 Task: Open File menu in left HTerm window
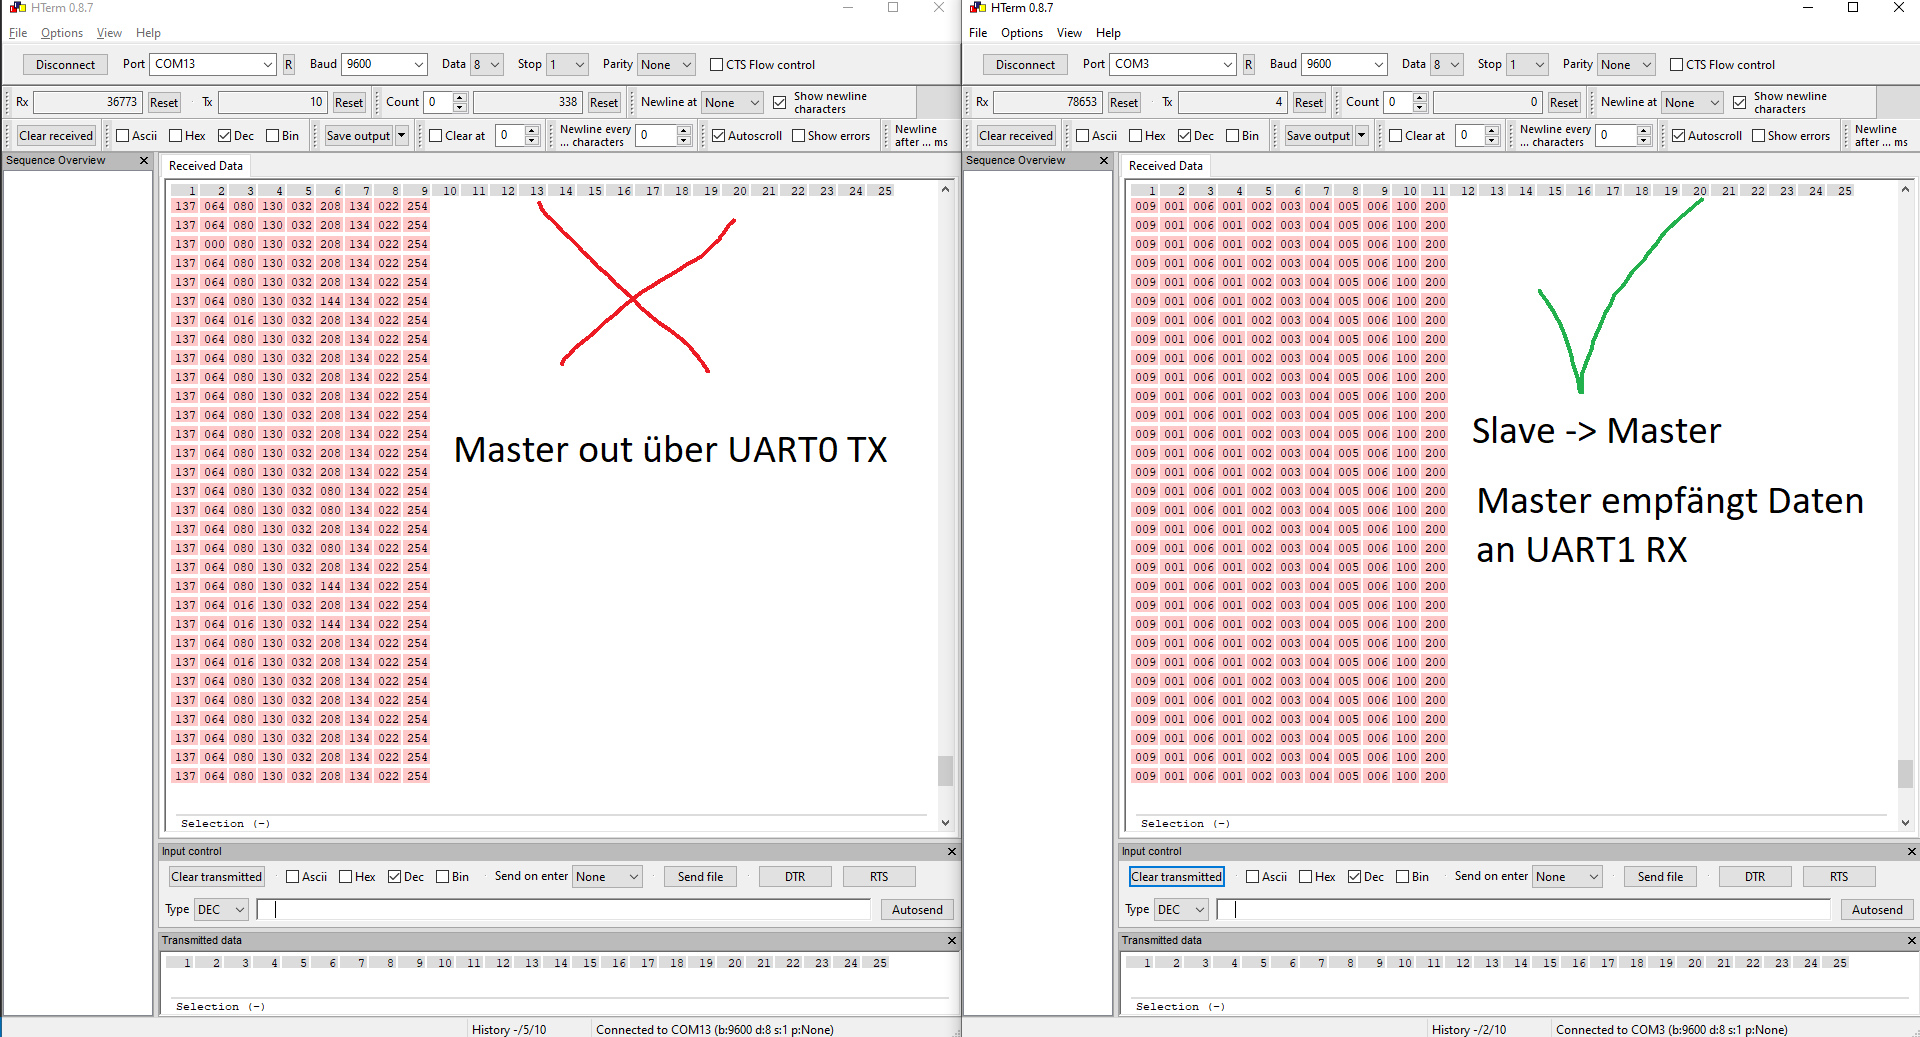point(18,33)
